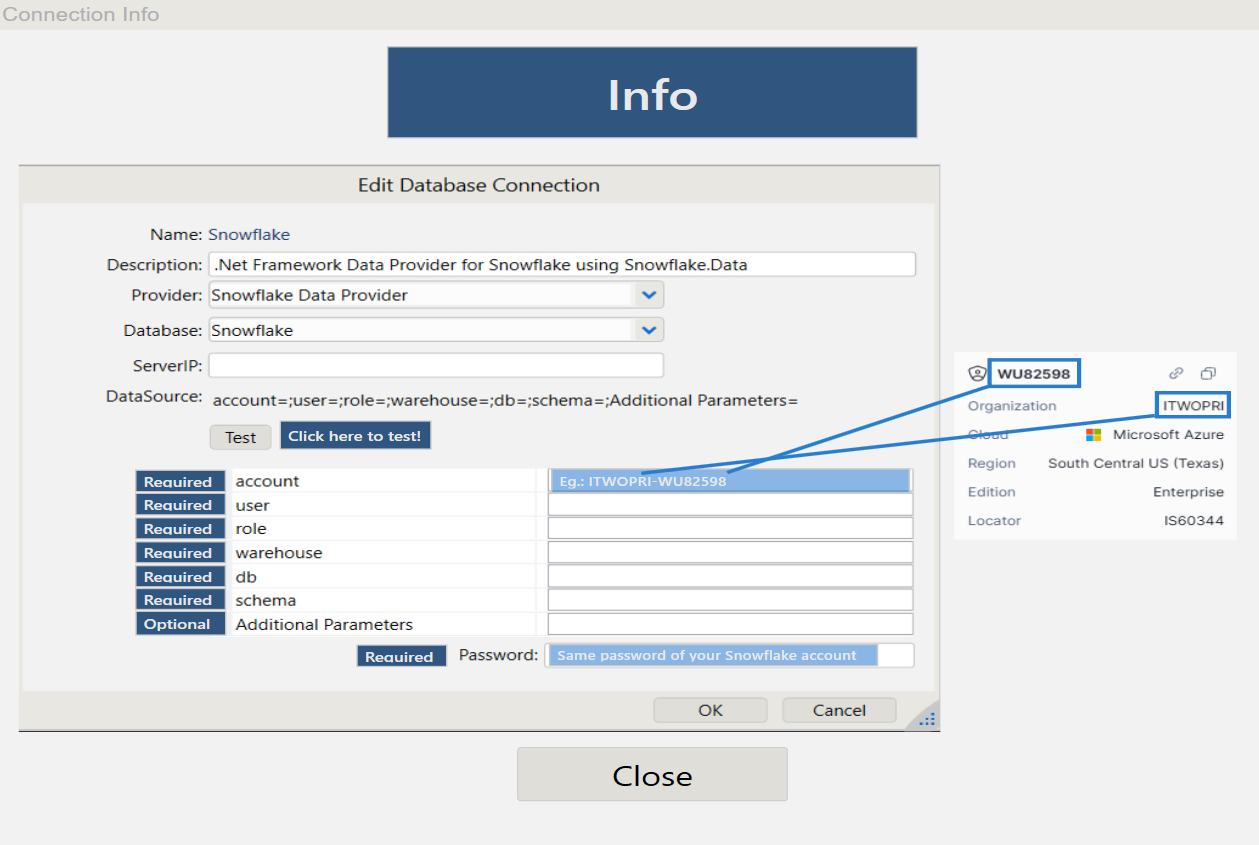Click the db value field
Image resolution: width=1259 pixels, height=845 pixels.
pos(730,576)
